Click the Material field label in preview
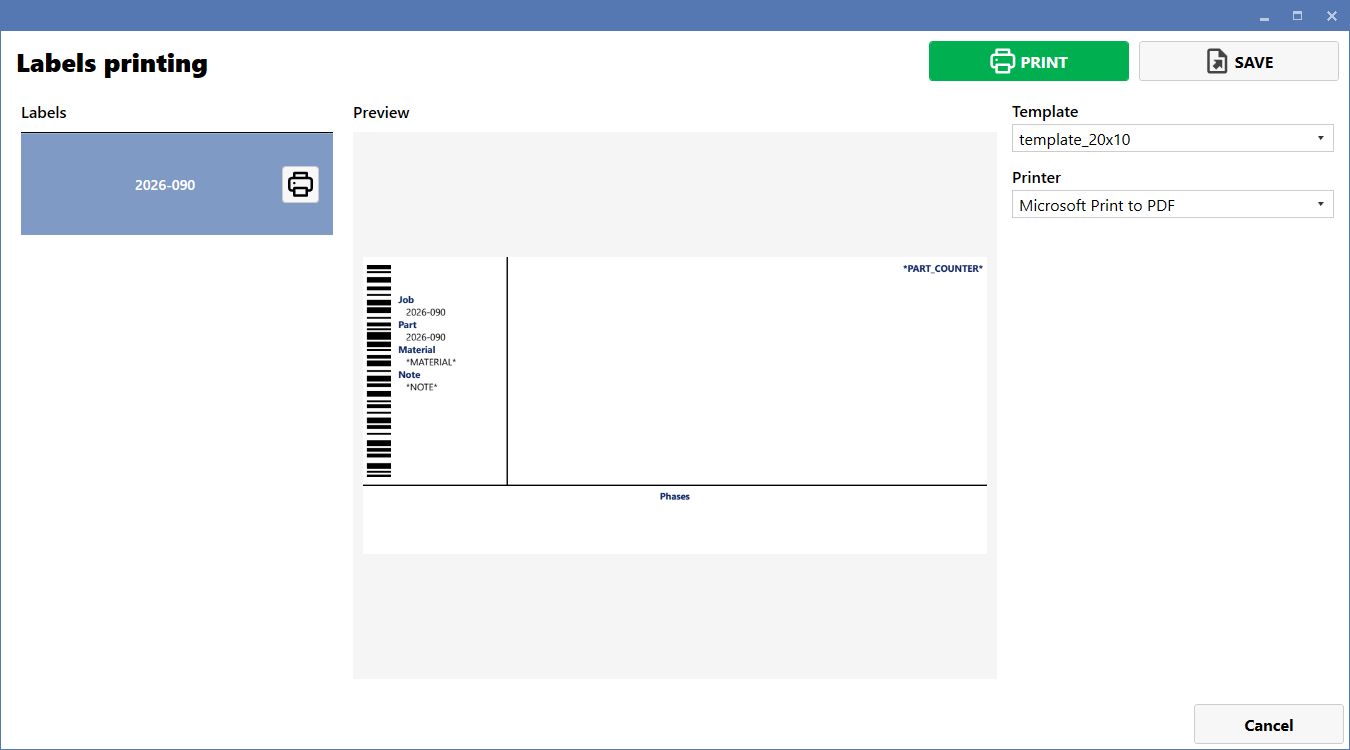This screenshot has height=750, width=1350. tap(417, 350)
